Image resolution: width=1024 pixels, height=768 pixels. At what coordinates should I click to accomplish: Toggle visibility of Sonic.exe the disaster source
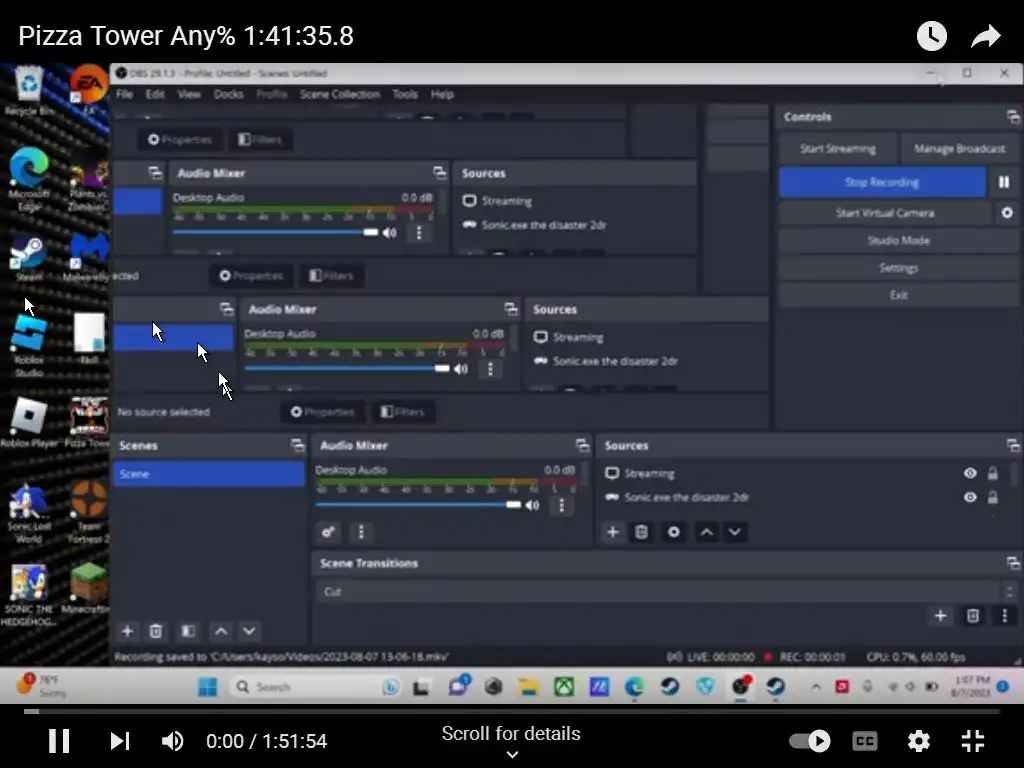click(x=970, y=498)
